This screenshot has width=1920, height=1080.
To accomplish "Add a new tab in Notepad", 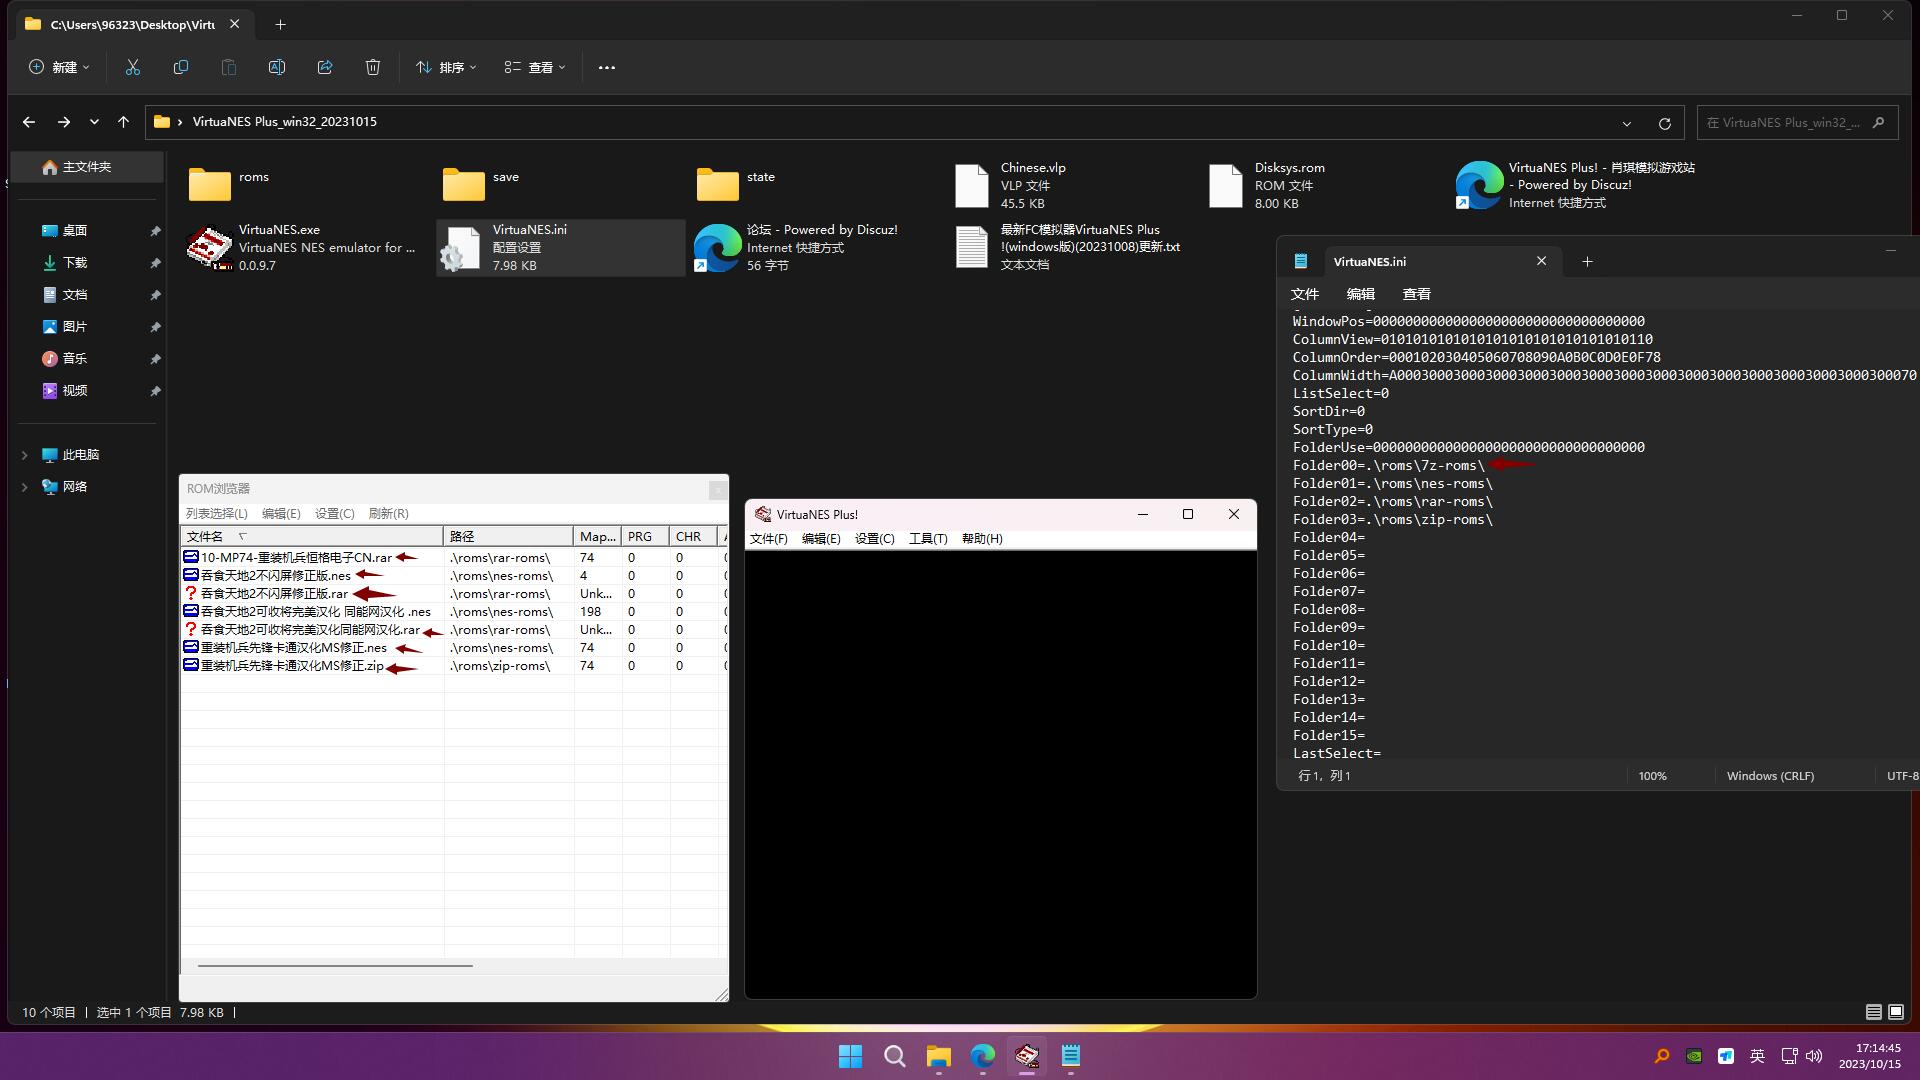I will pyautogui.click(x=1587, y=261).
